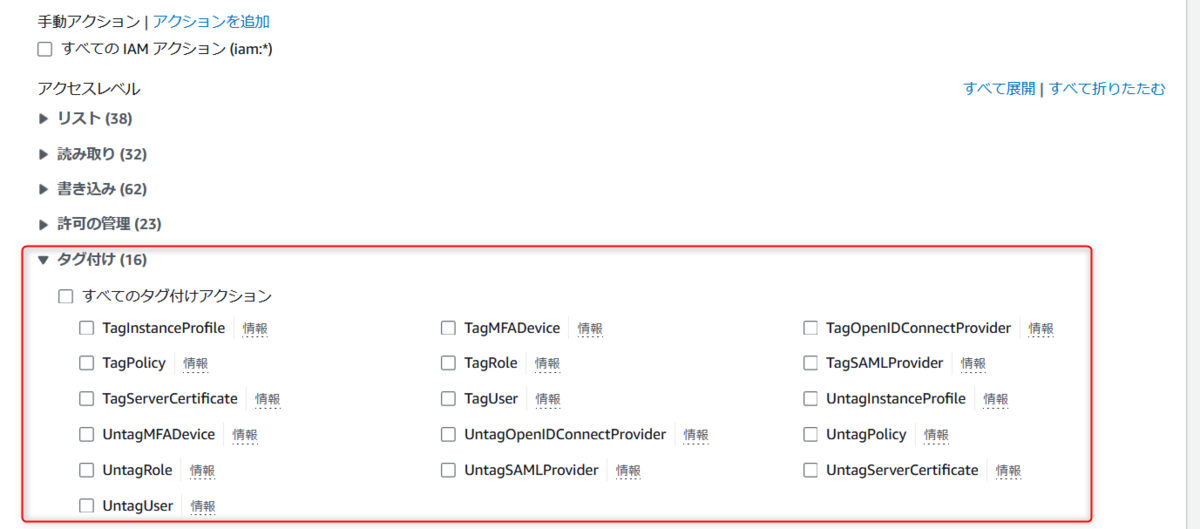Click the すべて折りたたむ link
The width and height of the screenshot is (1200, 529).
[x=1107, y=88]
